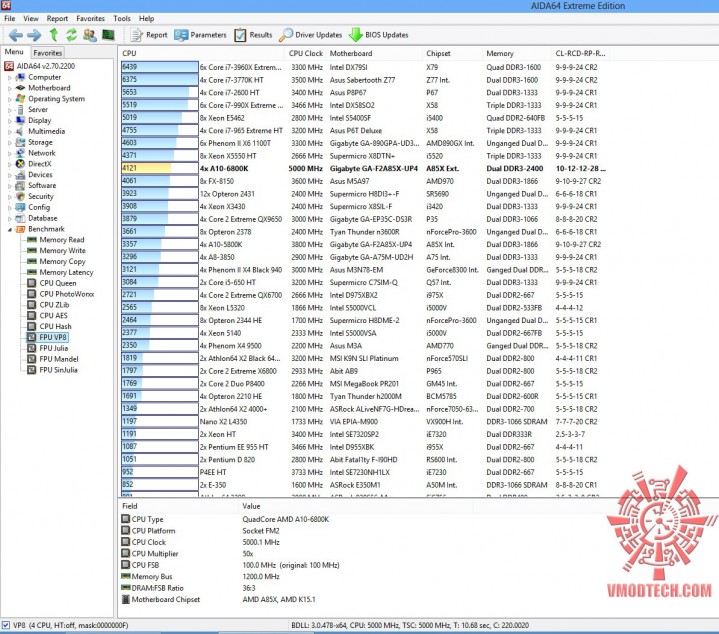Open the Report menu
The height and width of the screenshot is (634, 719).
[57, 18]
